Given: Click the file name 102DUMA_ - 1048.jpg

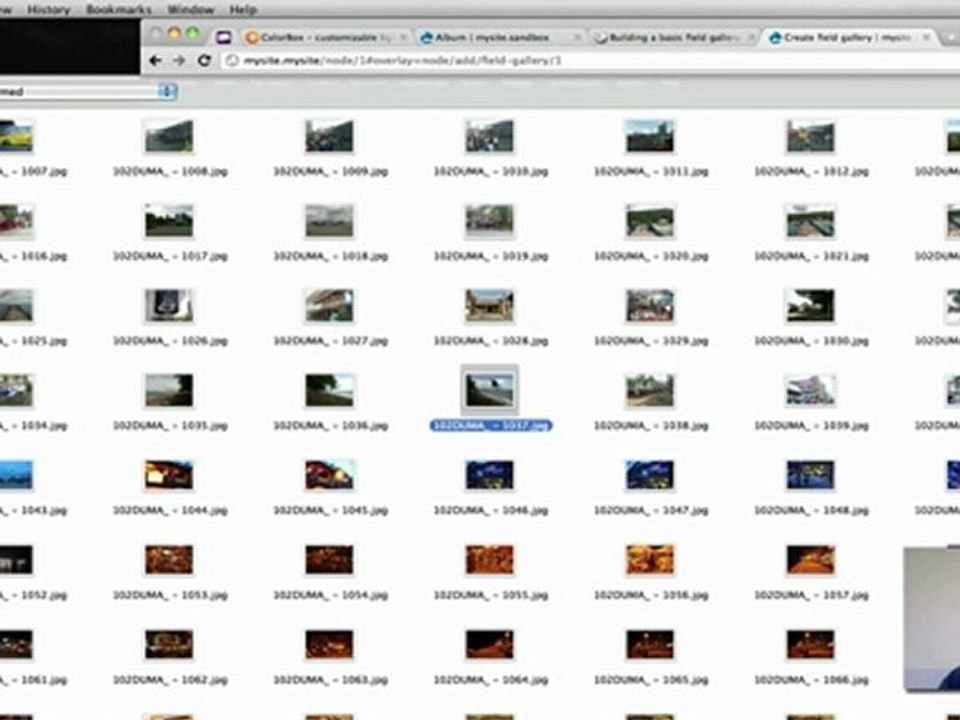Looking at the screenshot, I should 811,510.
